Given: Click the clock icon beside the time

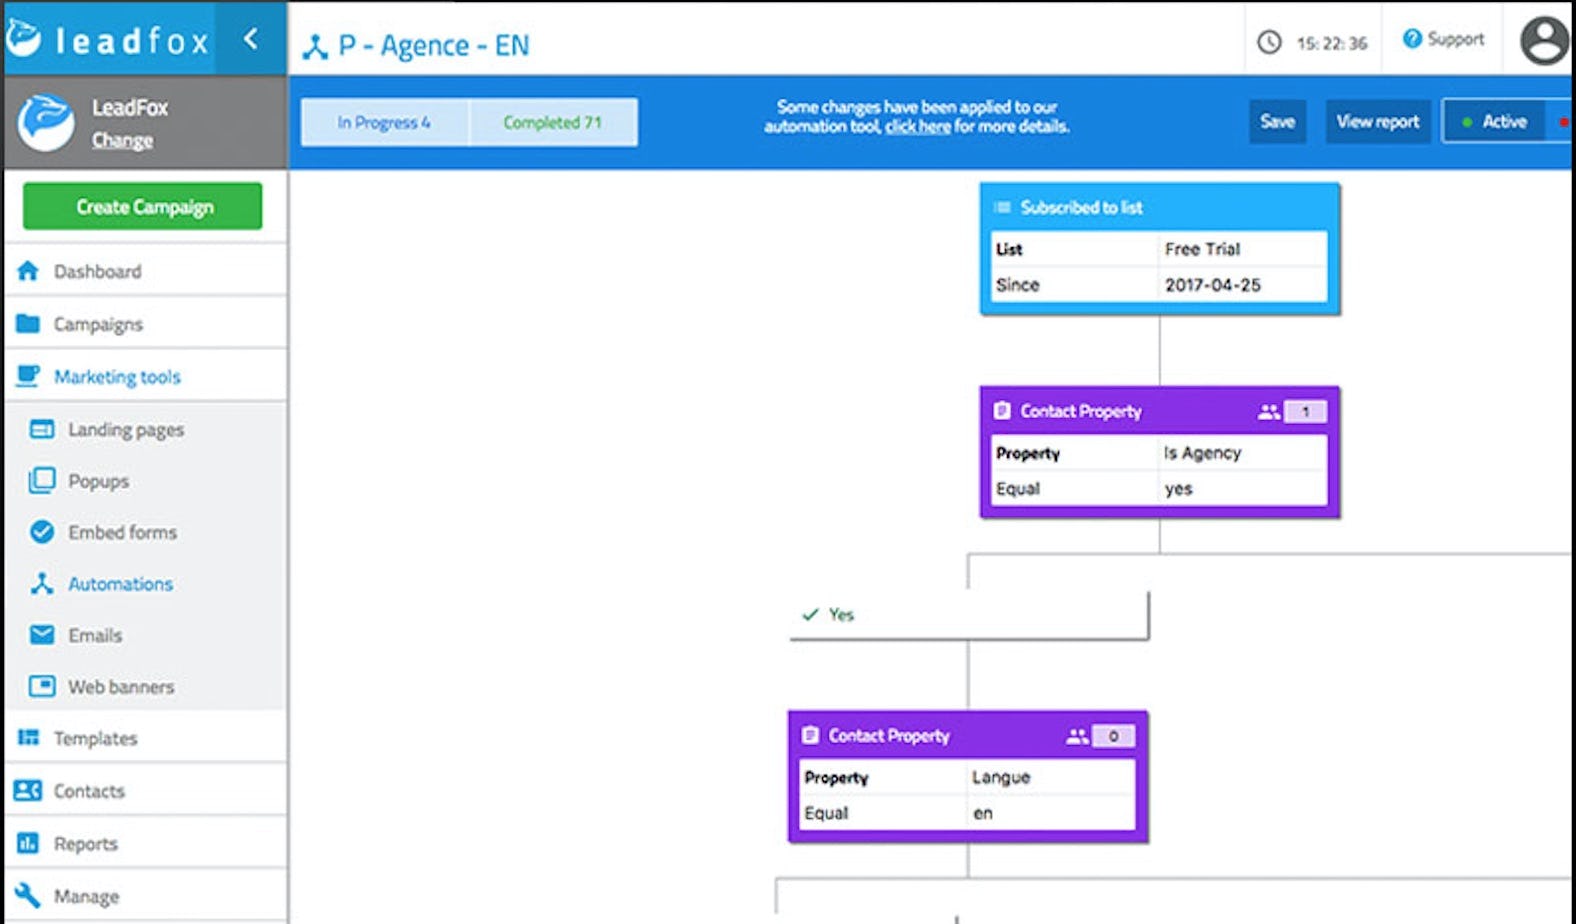Looking at the screenshot, I should coord(1269,42).
